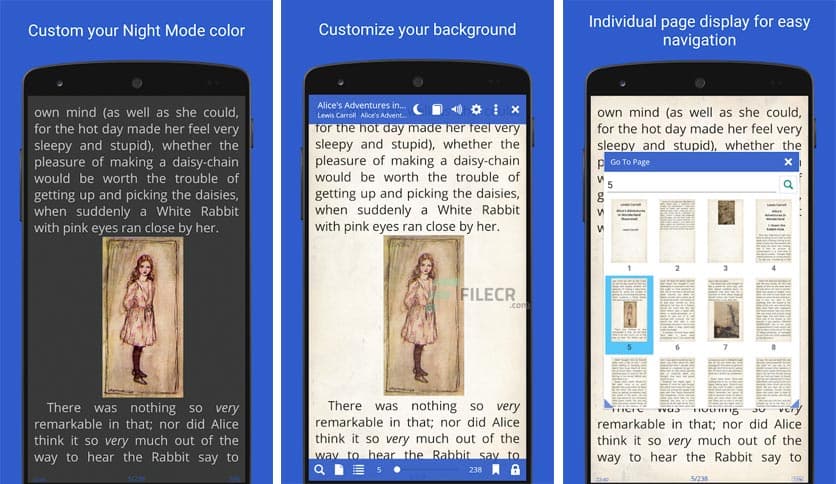Screen dimensions: 836x484
Task: Open the go-to-page document icon
Action: 339,469
